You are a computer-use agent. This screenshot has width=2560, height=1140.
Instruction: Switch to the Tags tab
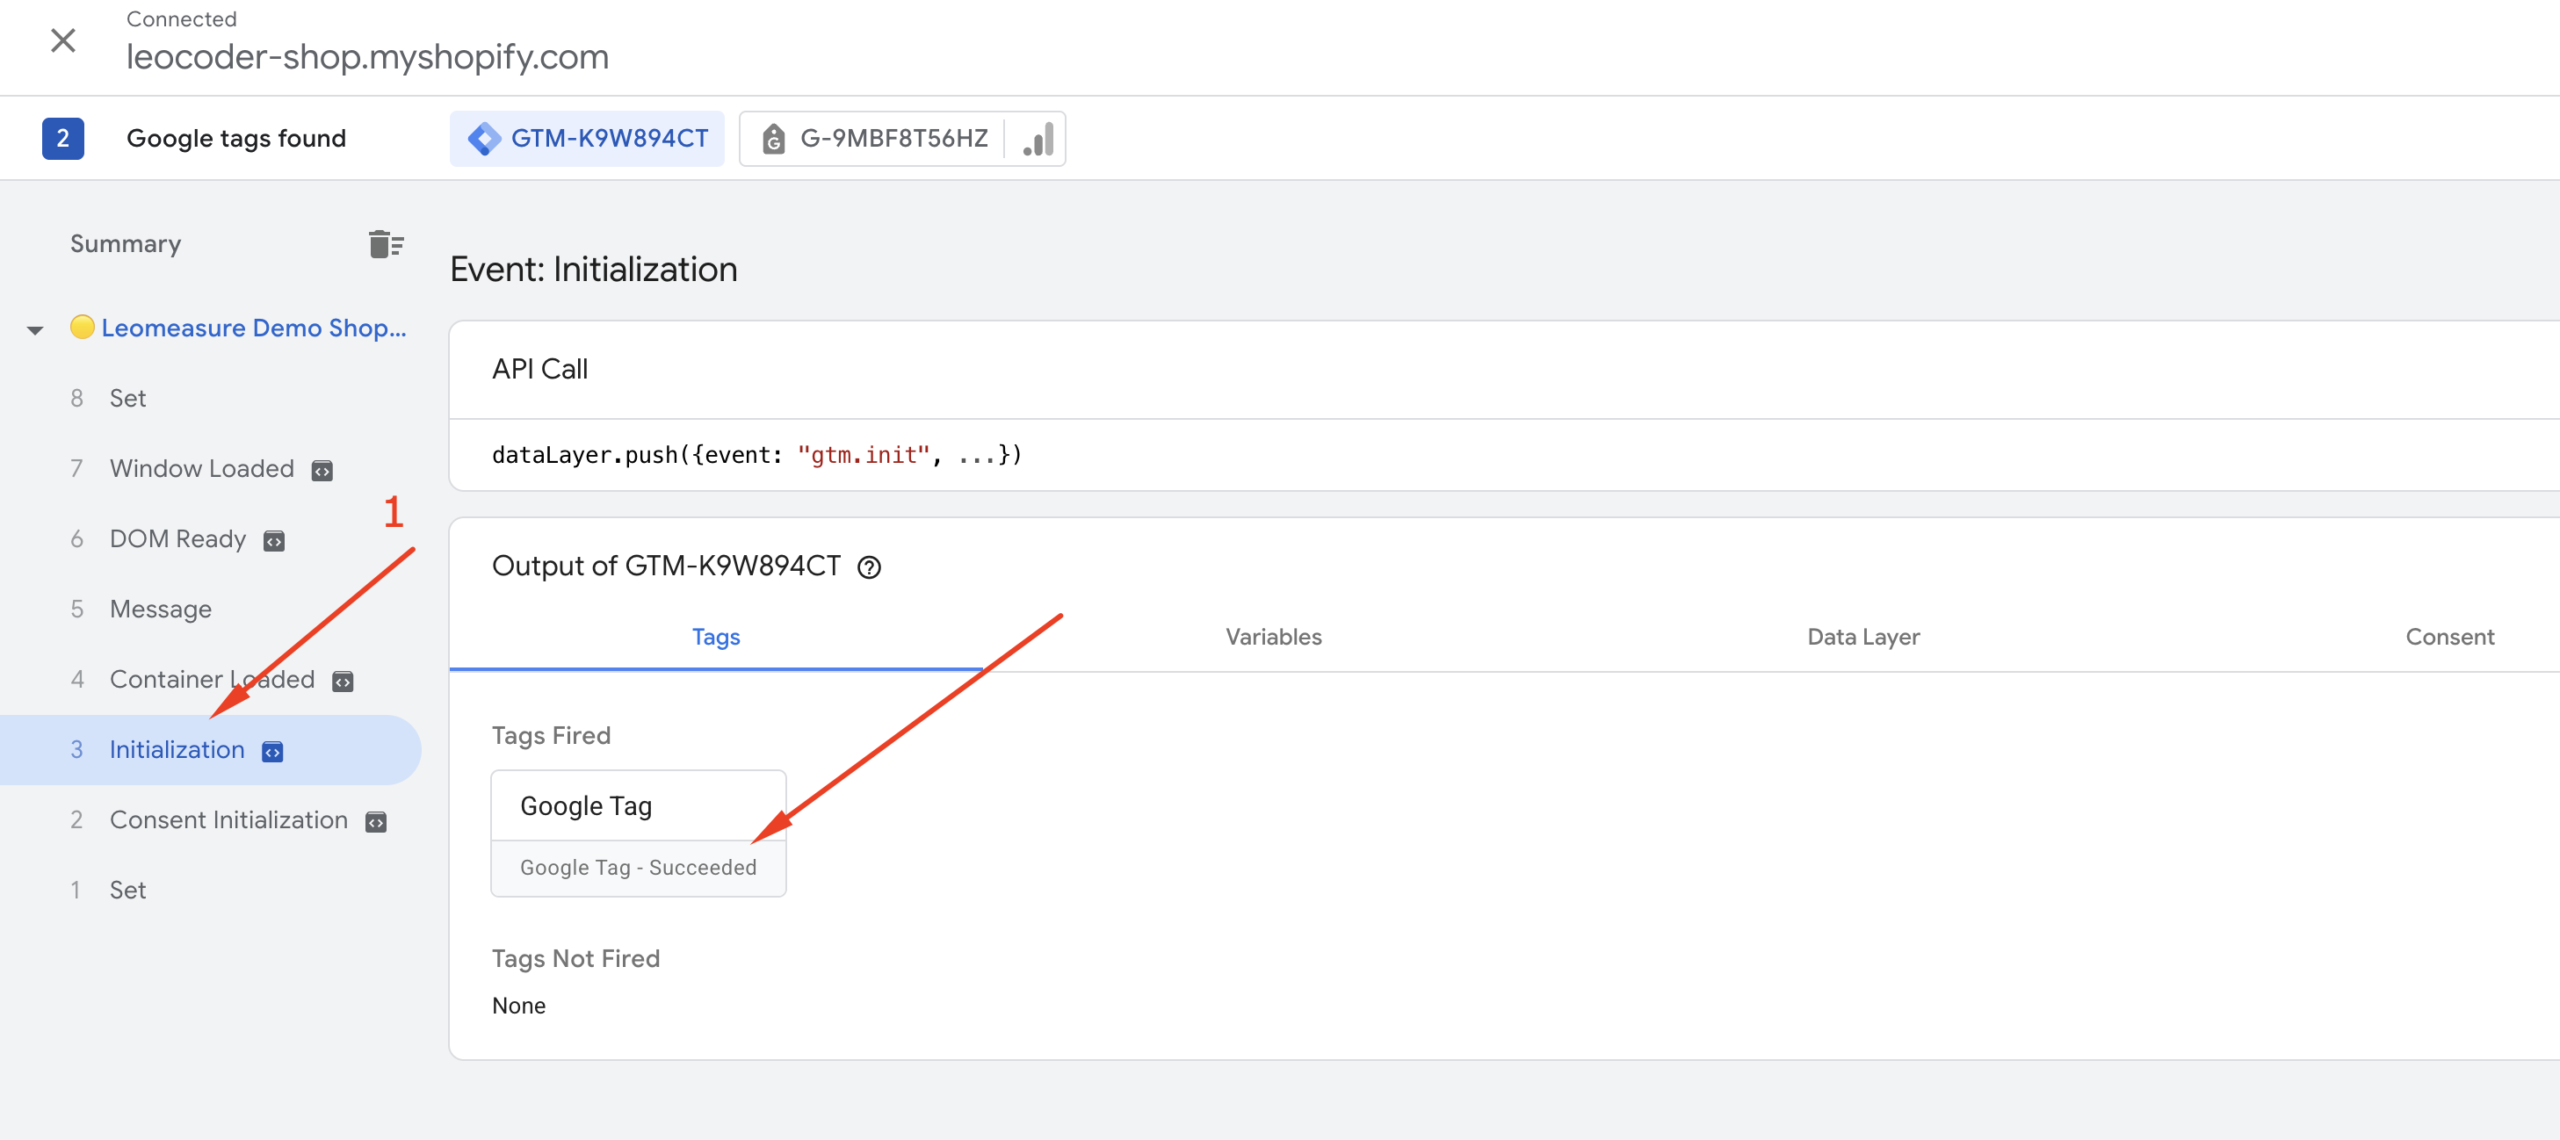716,637
